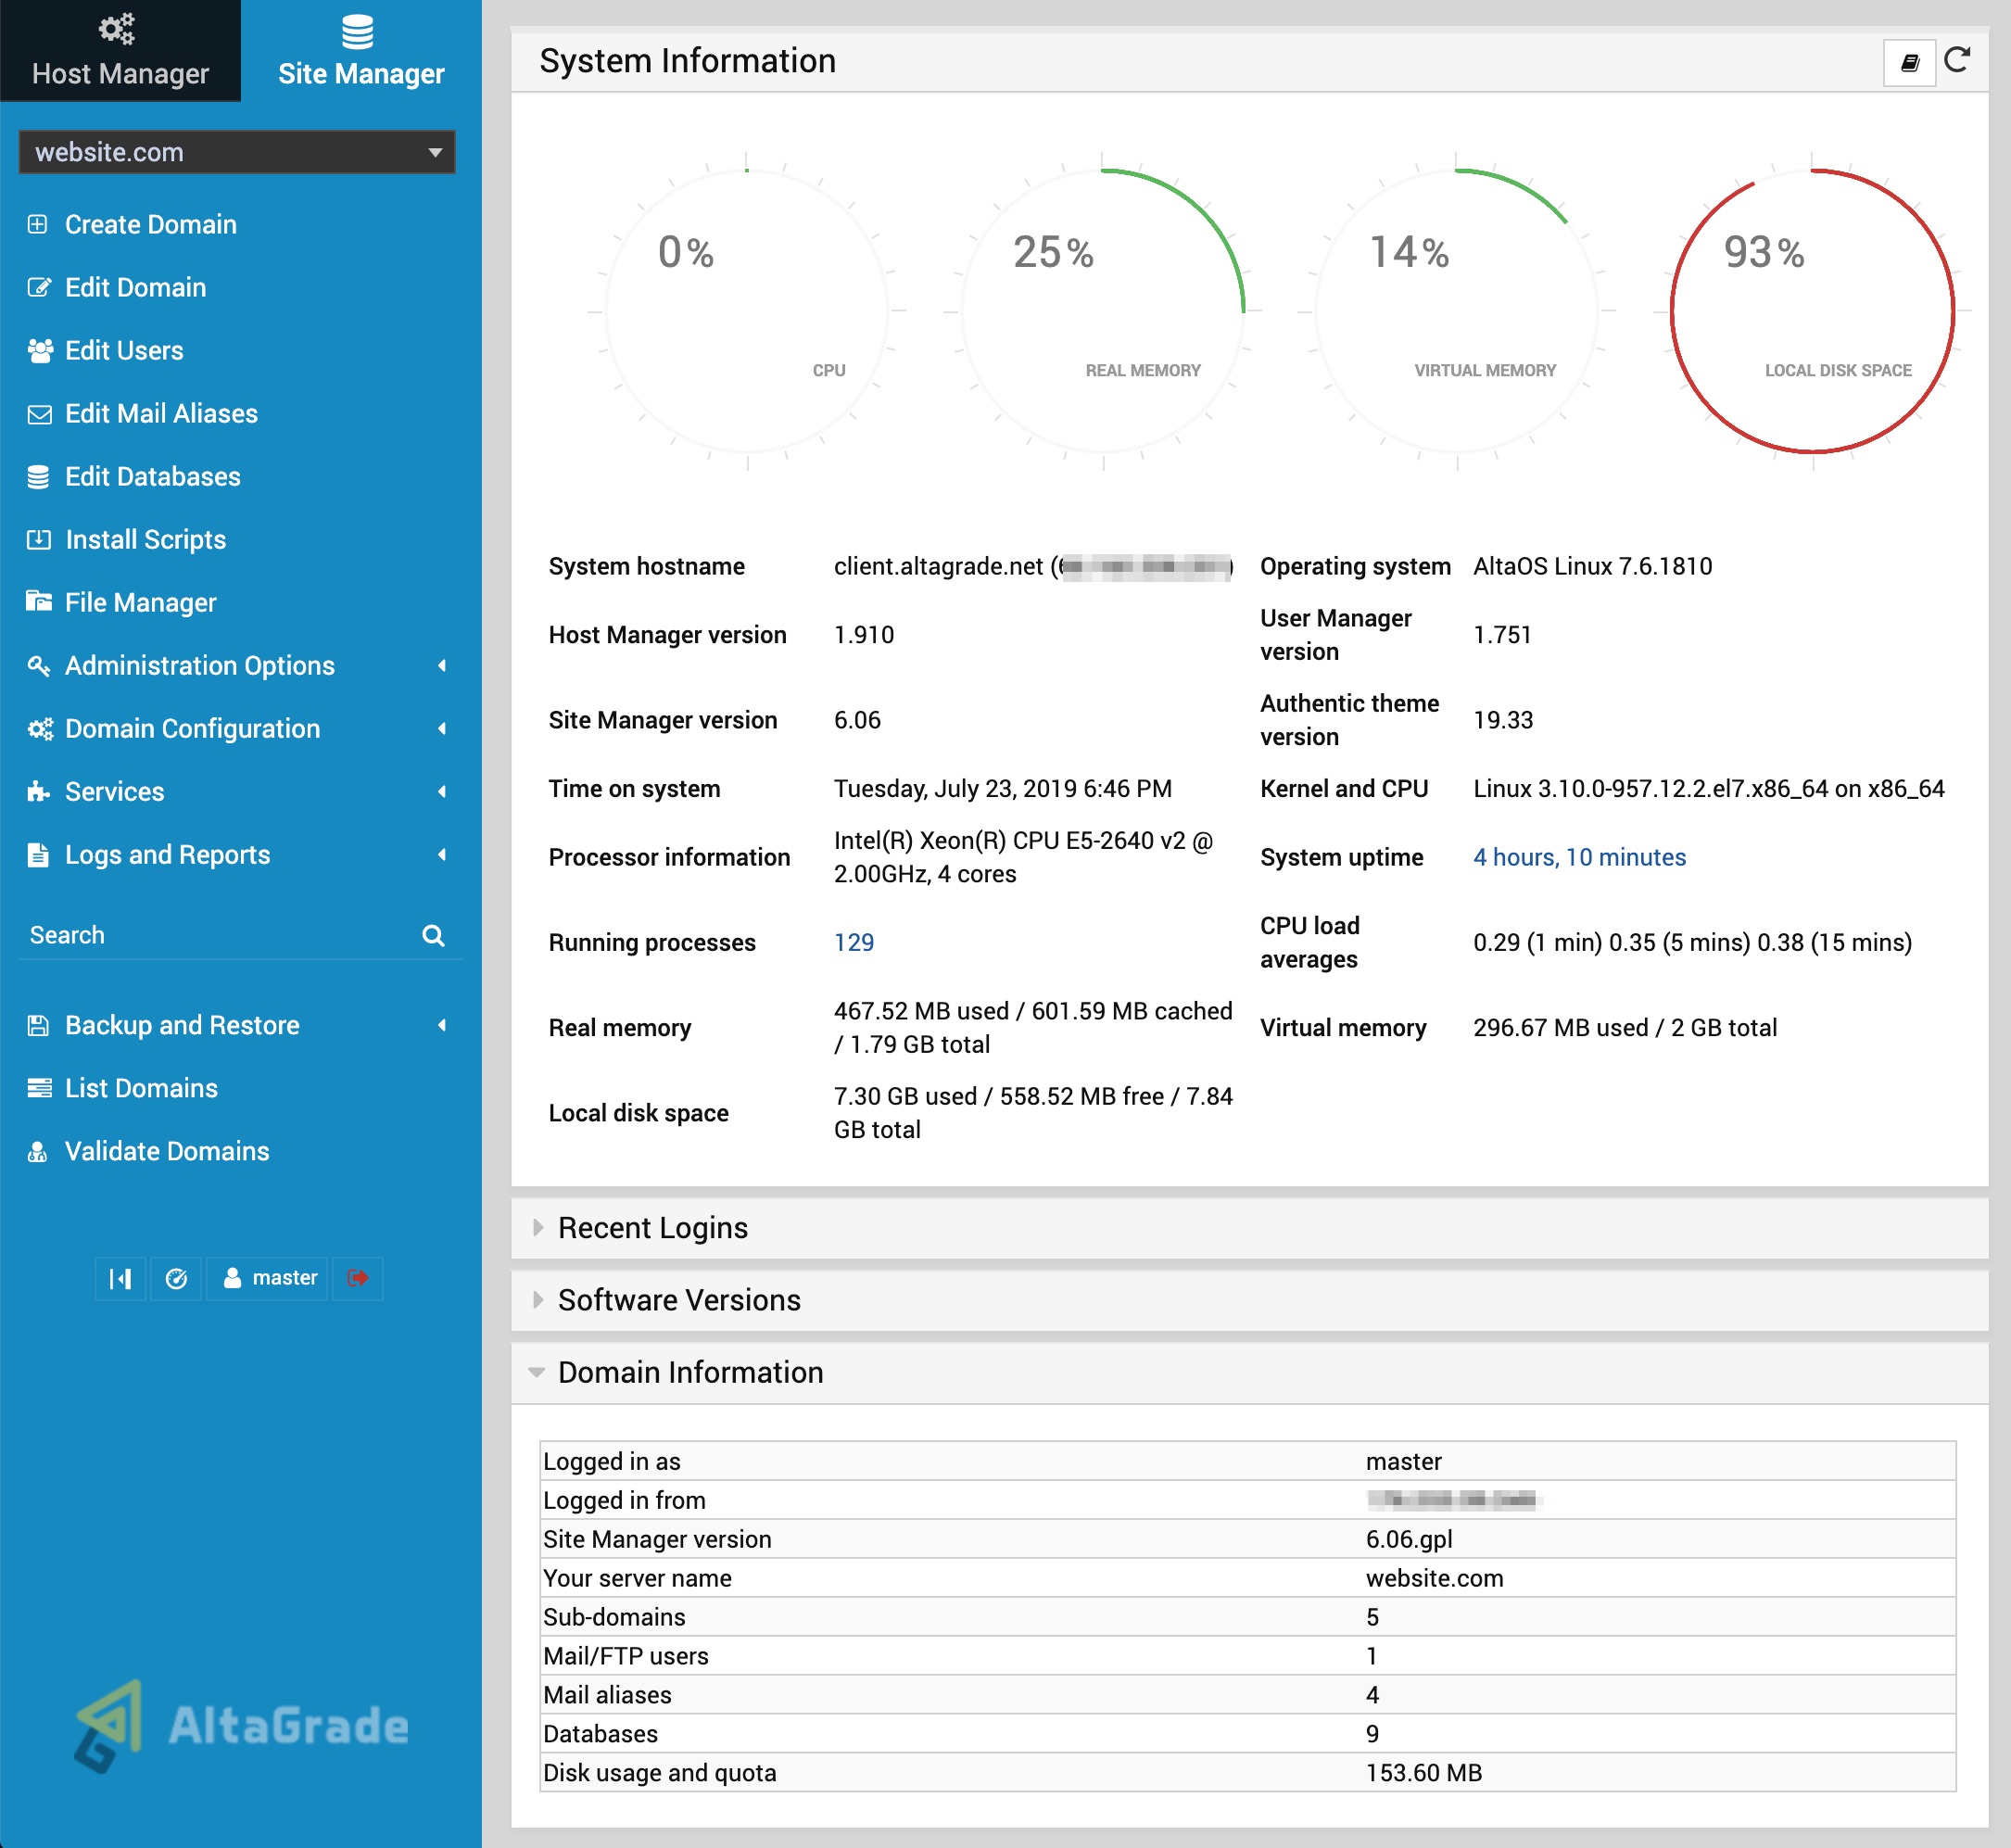Click the 'AltaOS Linux 7.6.1810' value
The image size is (2011, 1848).
tap(1592, 566)
